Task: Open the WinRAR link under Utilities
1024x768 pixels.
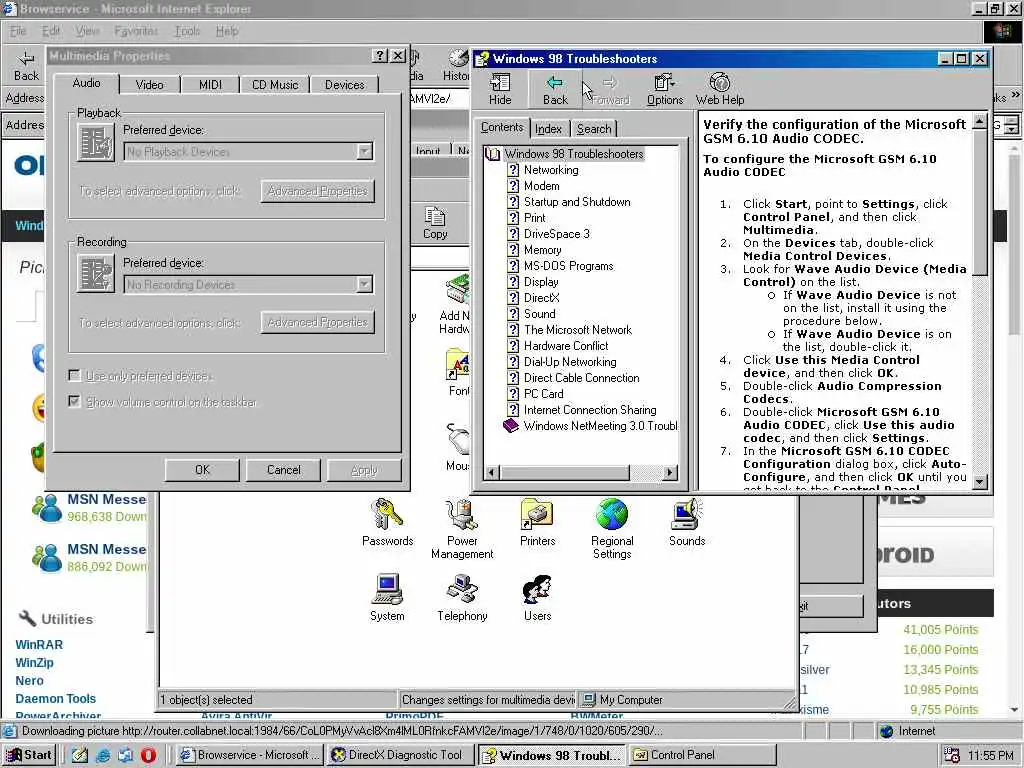Action: coord(39,645)
